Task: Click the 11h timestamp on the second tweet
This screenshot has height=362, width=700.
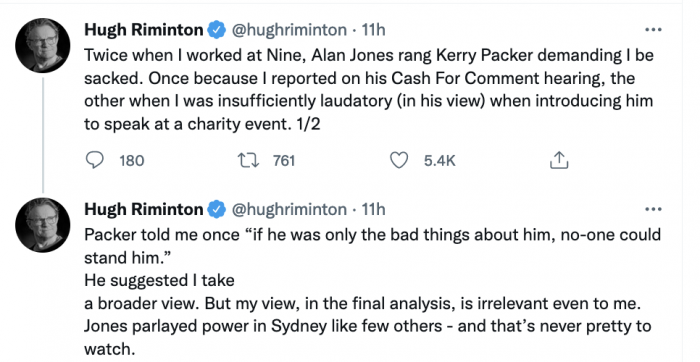Action: (373, 209)
